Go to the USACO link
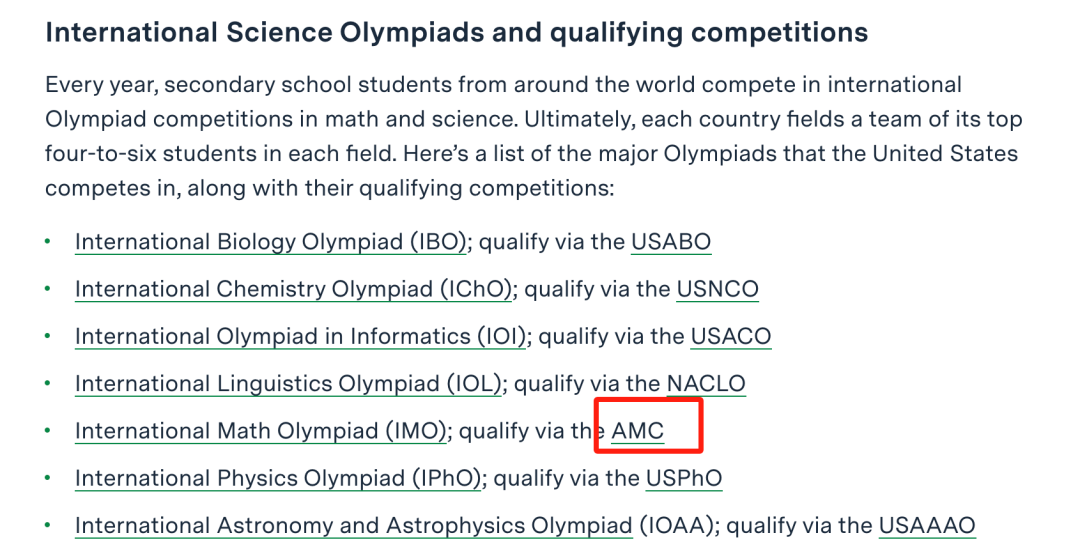Image resolution: width=1080 pixels, height=556 pixels. click(x=731, y=337)
